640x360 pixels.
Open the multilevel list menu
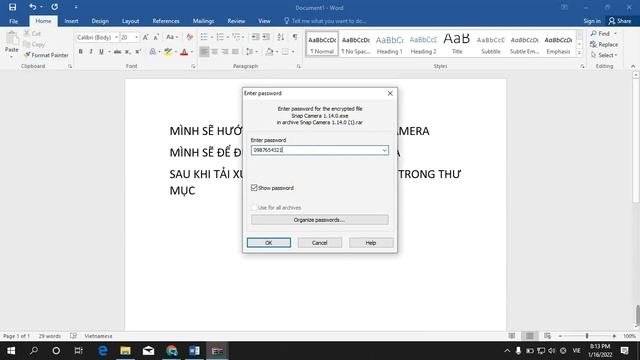238,37
